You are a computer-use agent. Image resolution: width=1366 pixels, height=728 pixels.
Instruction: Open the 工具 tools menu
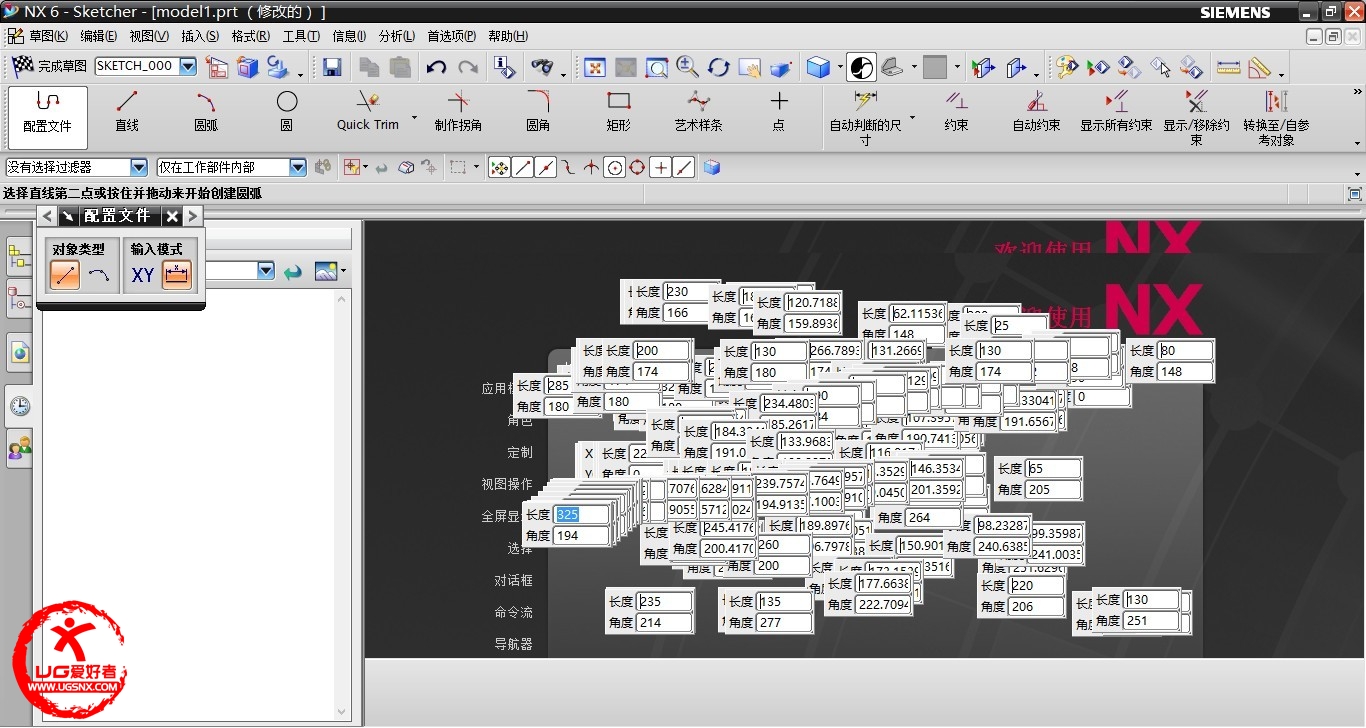pyautogui.click(x=301, y=36)
